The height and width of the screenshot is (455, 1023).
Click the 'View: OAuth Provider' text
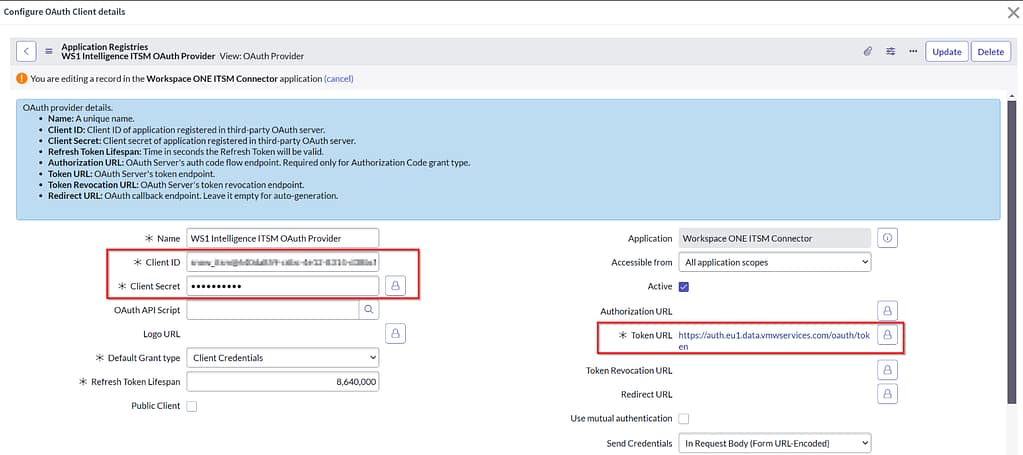[x=262, y=56]
